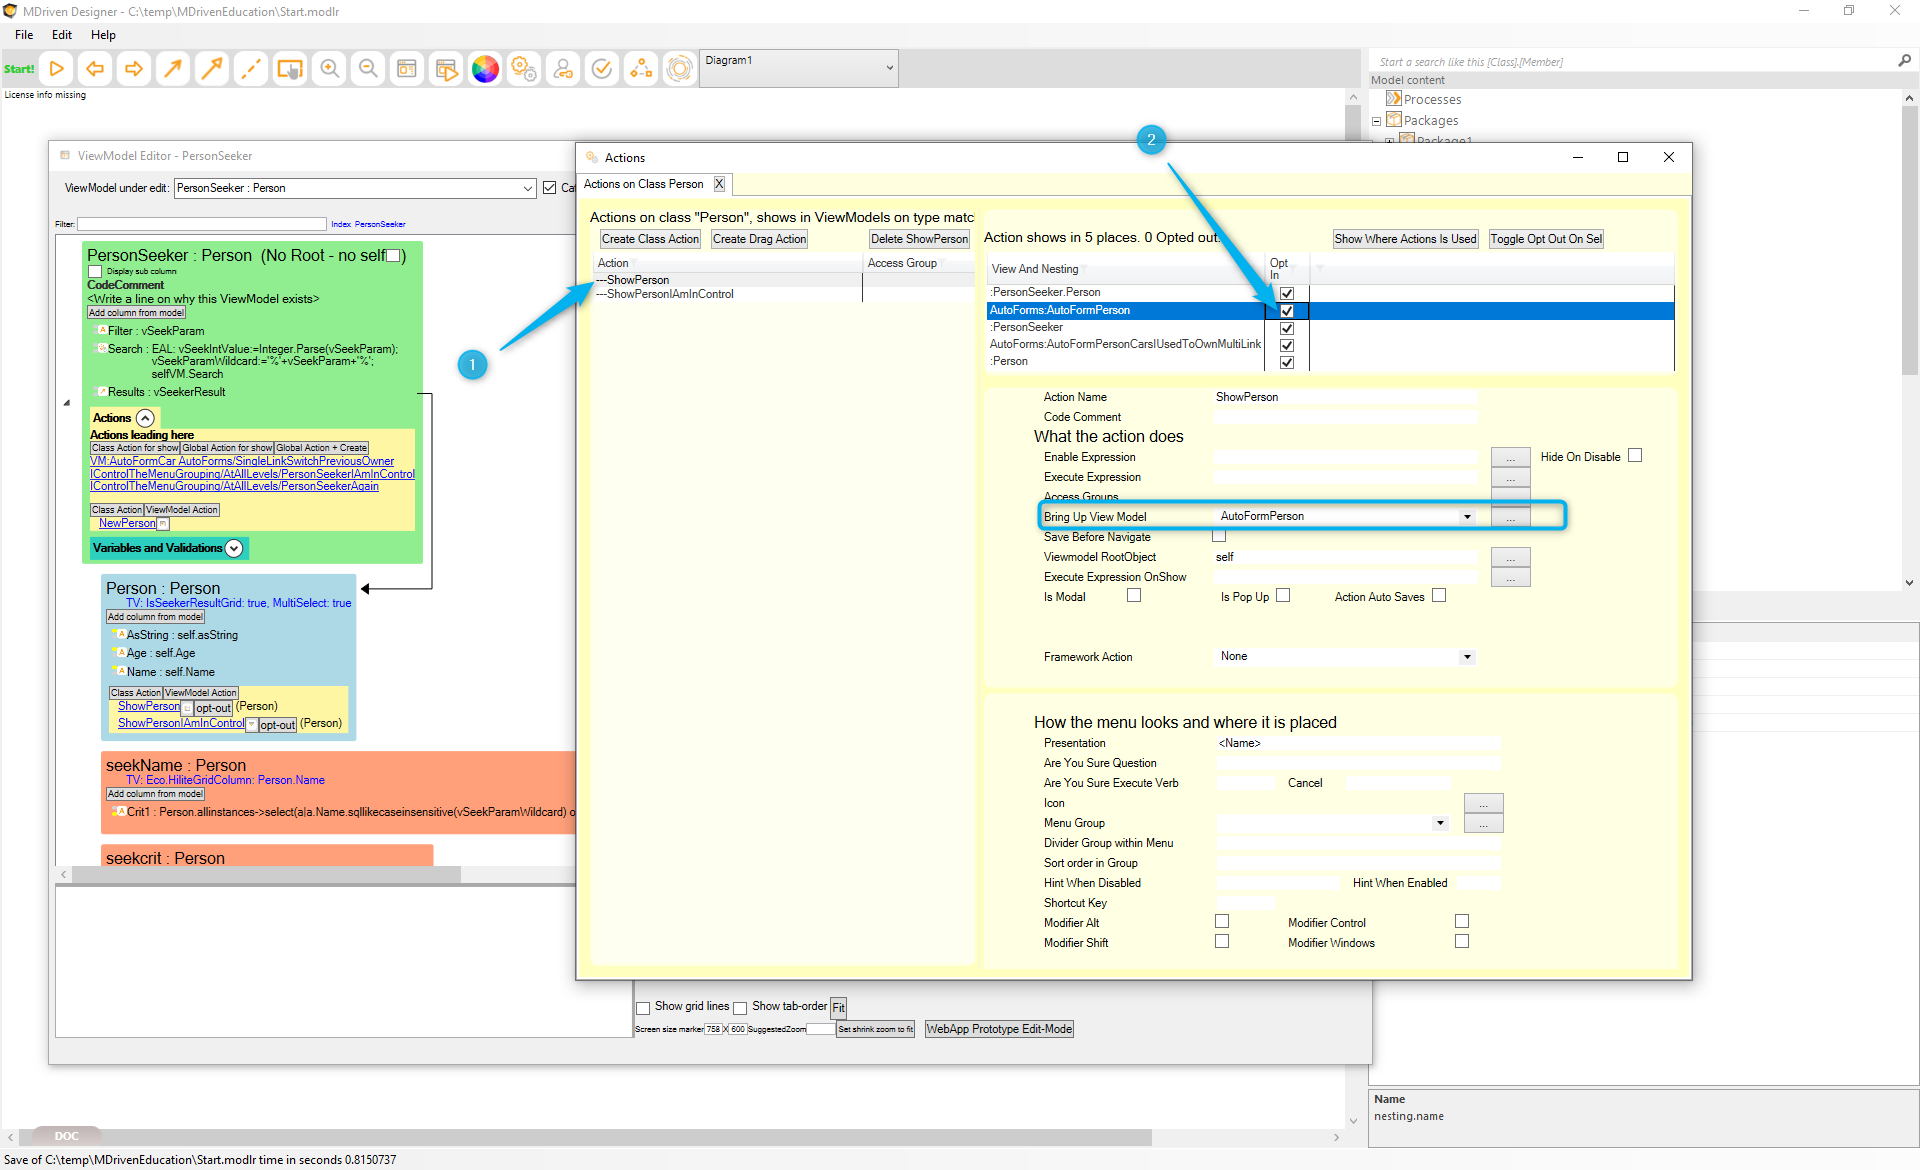This screenshot has width=1920, height=1170.
Task: Expand the Framework Action dropdown
Action: pyautogui.click(x=1467, y=657)
